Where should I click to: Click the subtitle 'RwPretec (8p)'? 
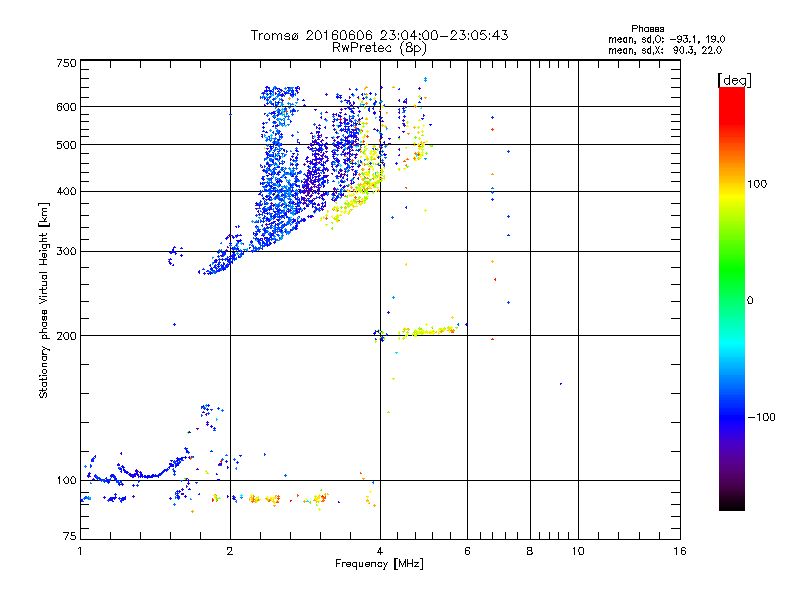[379, 48]
